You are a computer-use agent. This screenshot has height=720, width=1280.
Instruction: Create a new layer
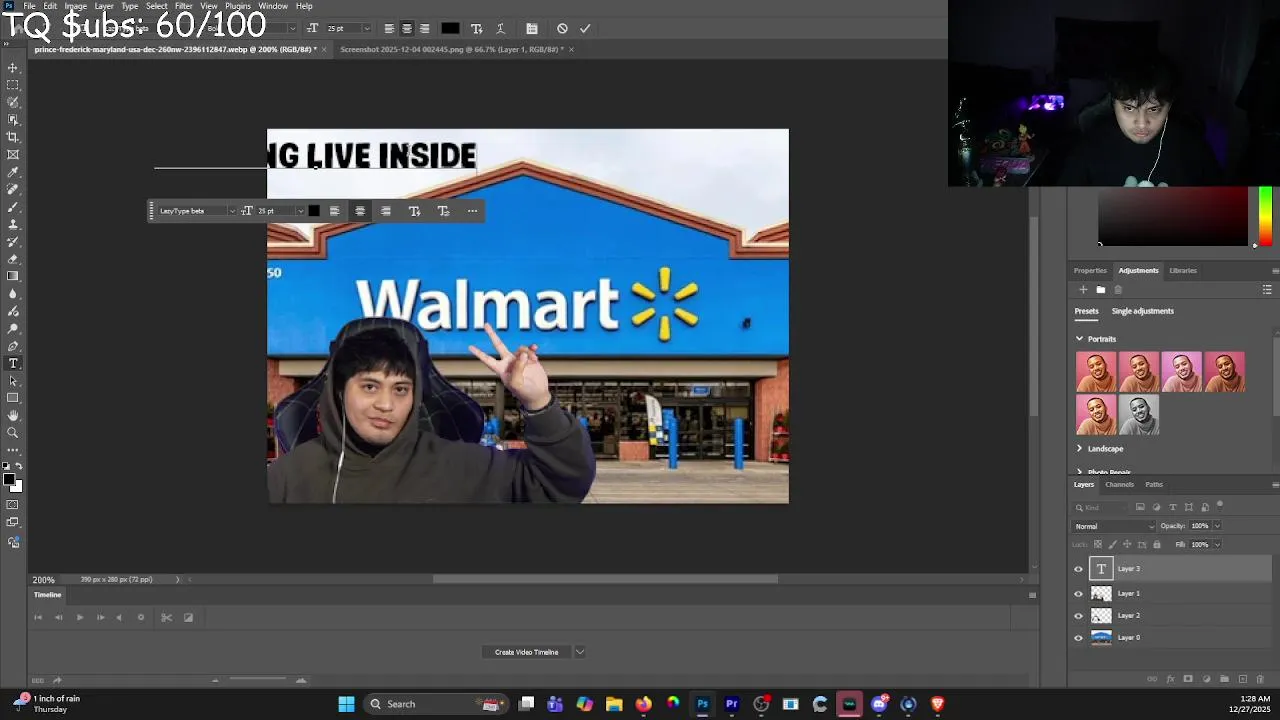(1243, 679)
